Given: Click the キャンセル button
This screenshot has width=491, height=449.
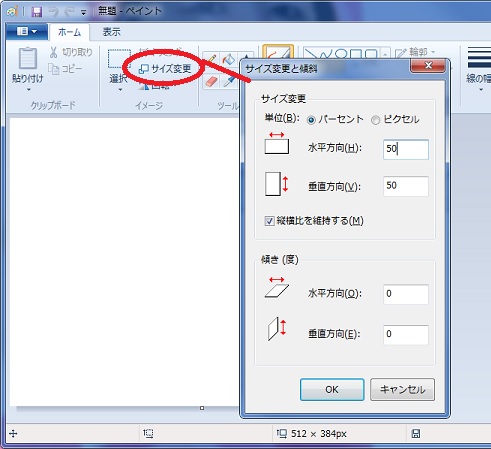Looking at the screenshot, I should click(402, 389).
